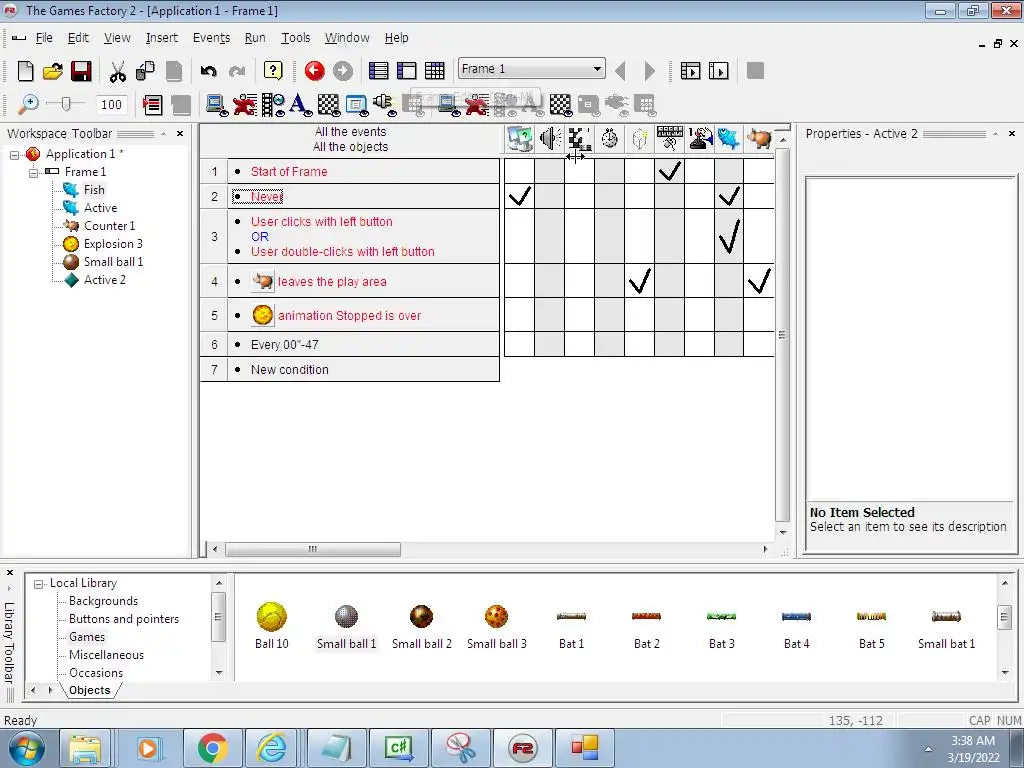The image size is (1024, 768).
Task: Toggle visibility of the active objects filter icon
Action: coord(244,104)
